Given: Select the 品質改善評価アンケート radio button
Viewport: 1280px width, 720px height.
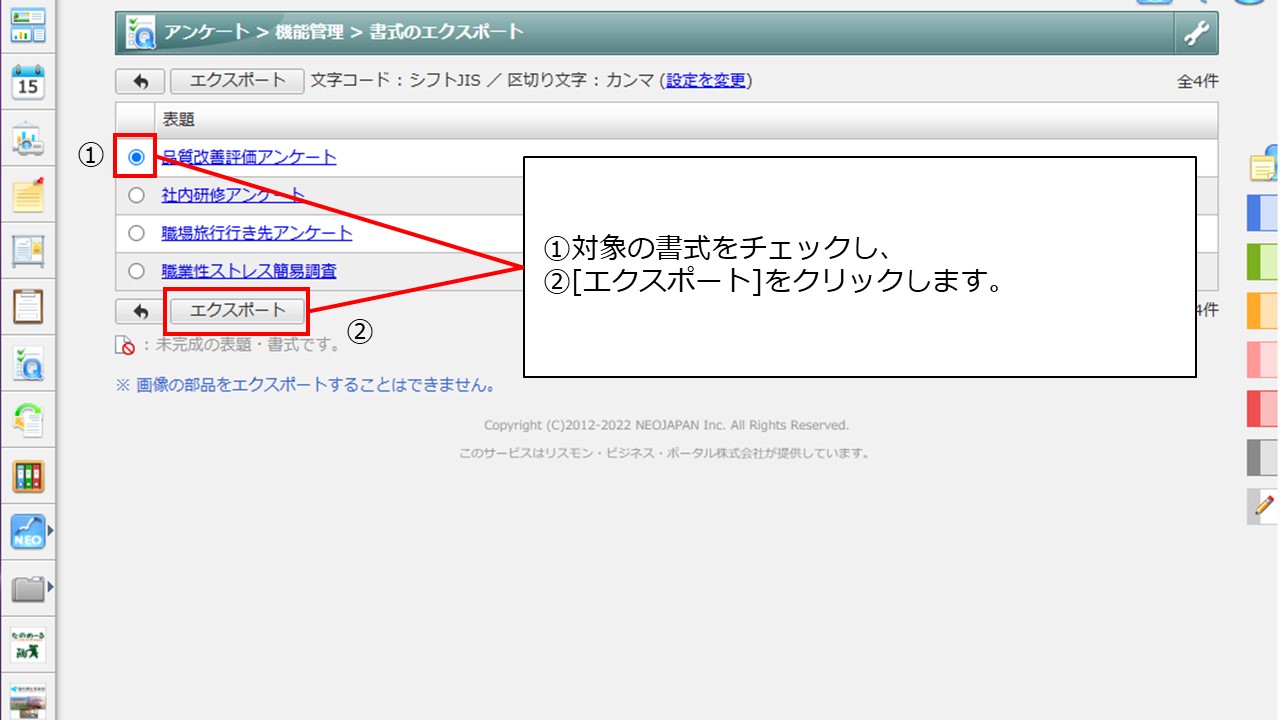Looking at the screenshot, I should pos(136,157).
